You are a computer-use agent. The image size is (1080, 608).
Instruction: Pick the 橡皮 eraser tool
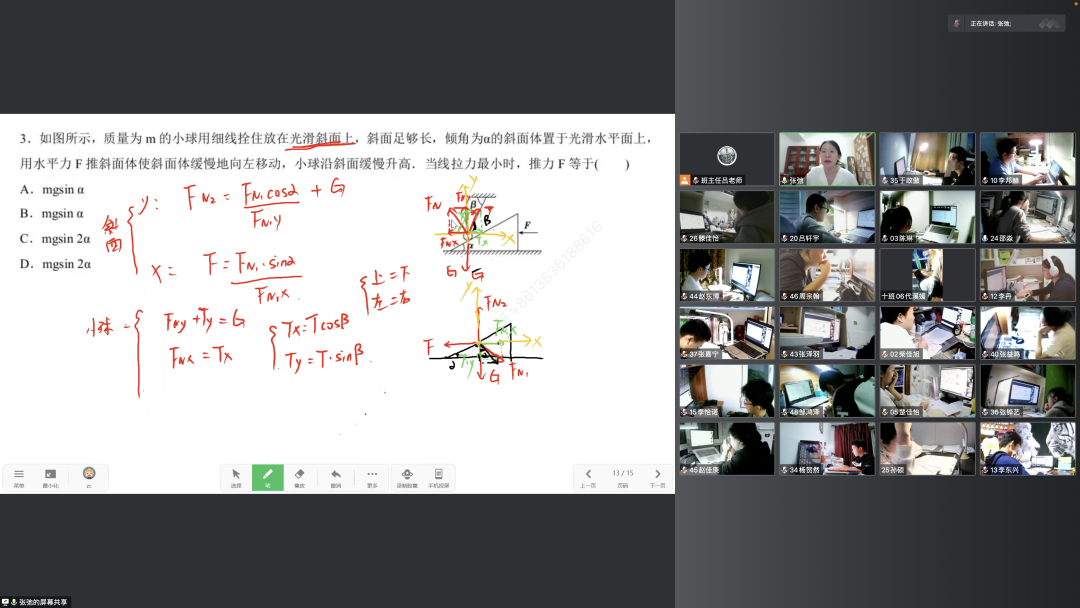coord(300,477)
